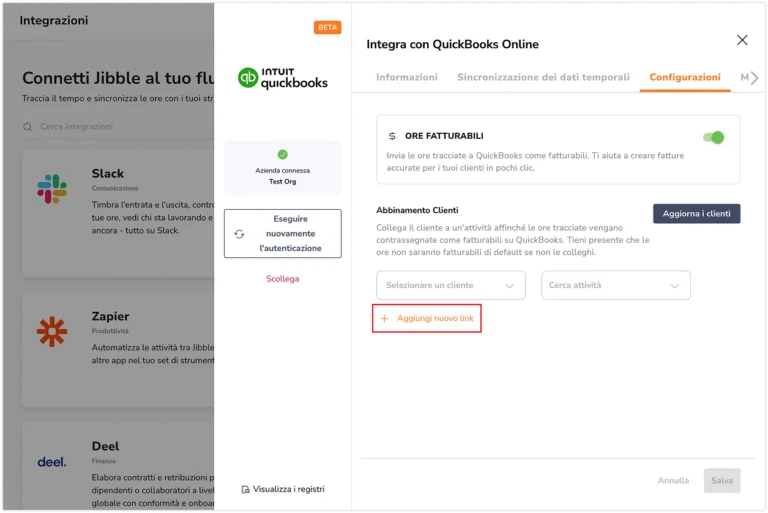Click the plus icon in Aggiungi nuovo link
Viewport: 768px width, 513px height.
click(x=384, y=319)
